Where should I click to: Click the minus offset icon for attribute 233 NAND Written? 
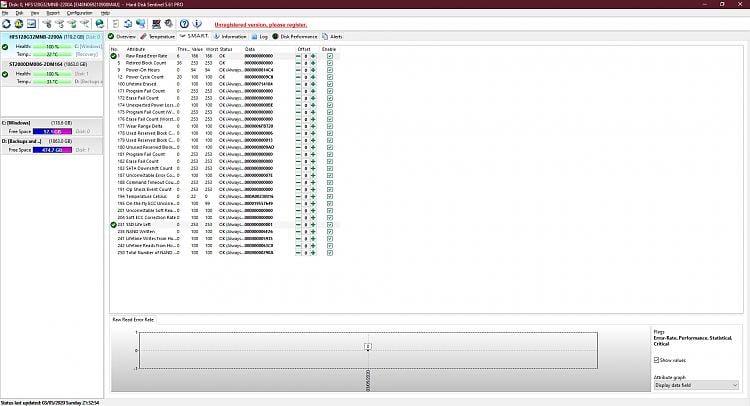coord(298,232)
